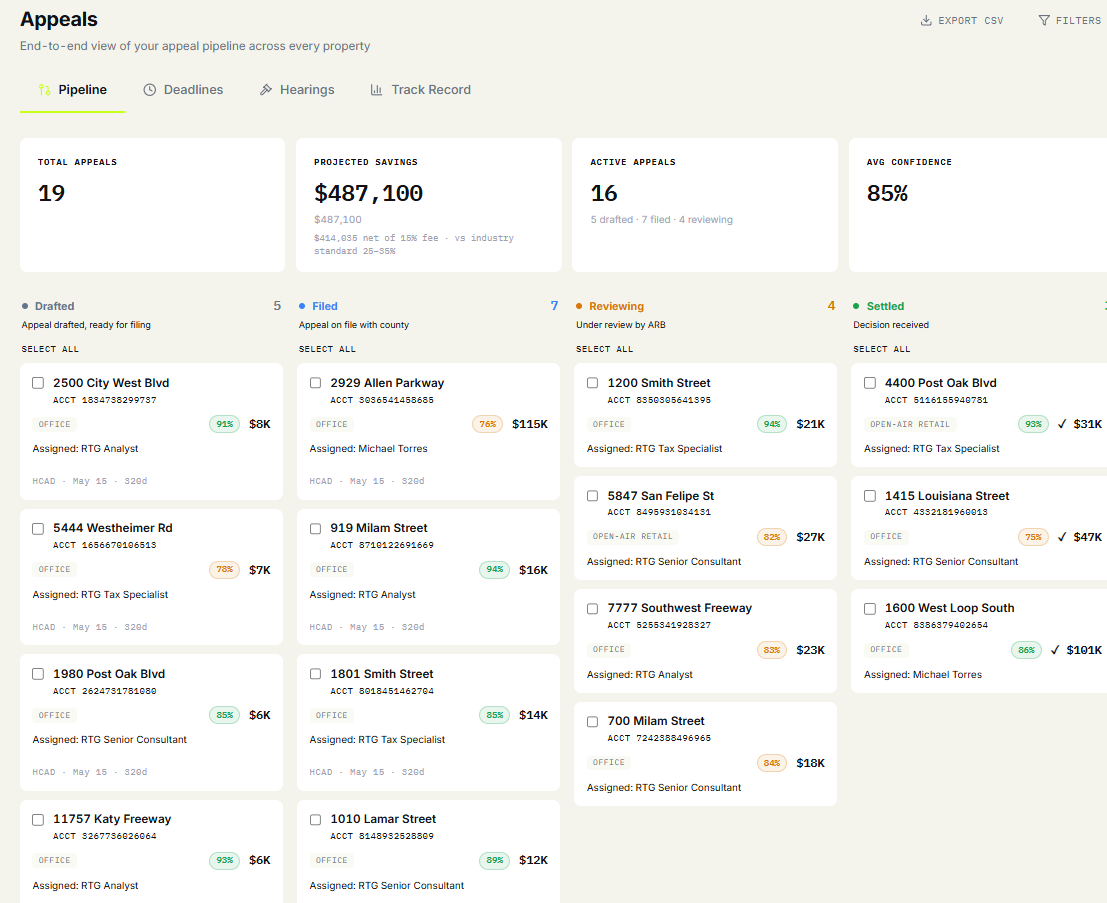Switch to the Deadlines tab
Viewport: 1107px width, 903px height.
click(x=184, y=90)
